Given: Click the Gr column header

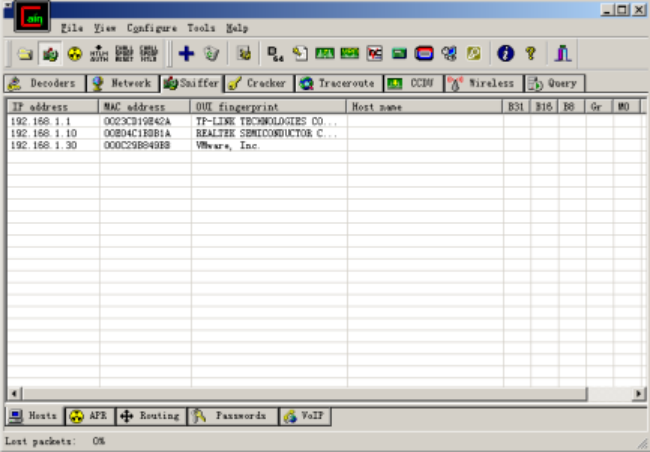Looking at the screenshot, I should [599, 107].
